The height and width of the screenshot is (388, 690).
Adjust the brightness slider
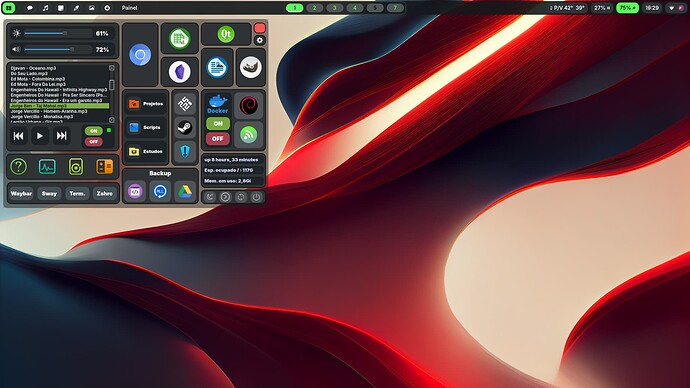(58, 33)
